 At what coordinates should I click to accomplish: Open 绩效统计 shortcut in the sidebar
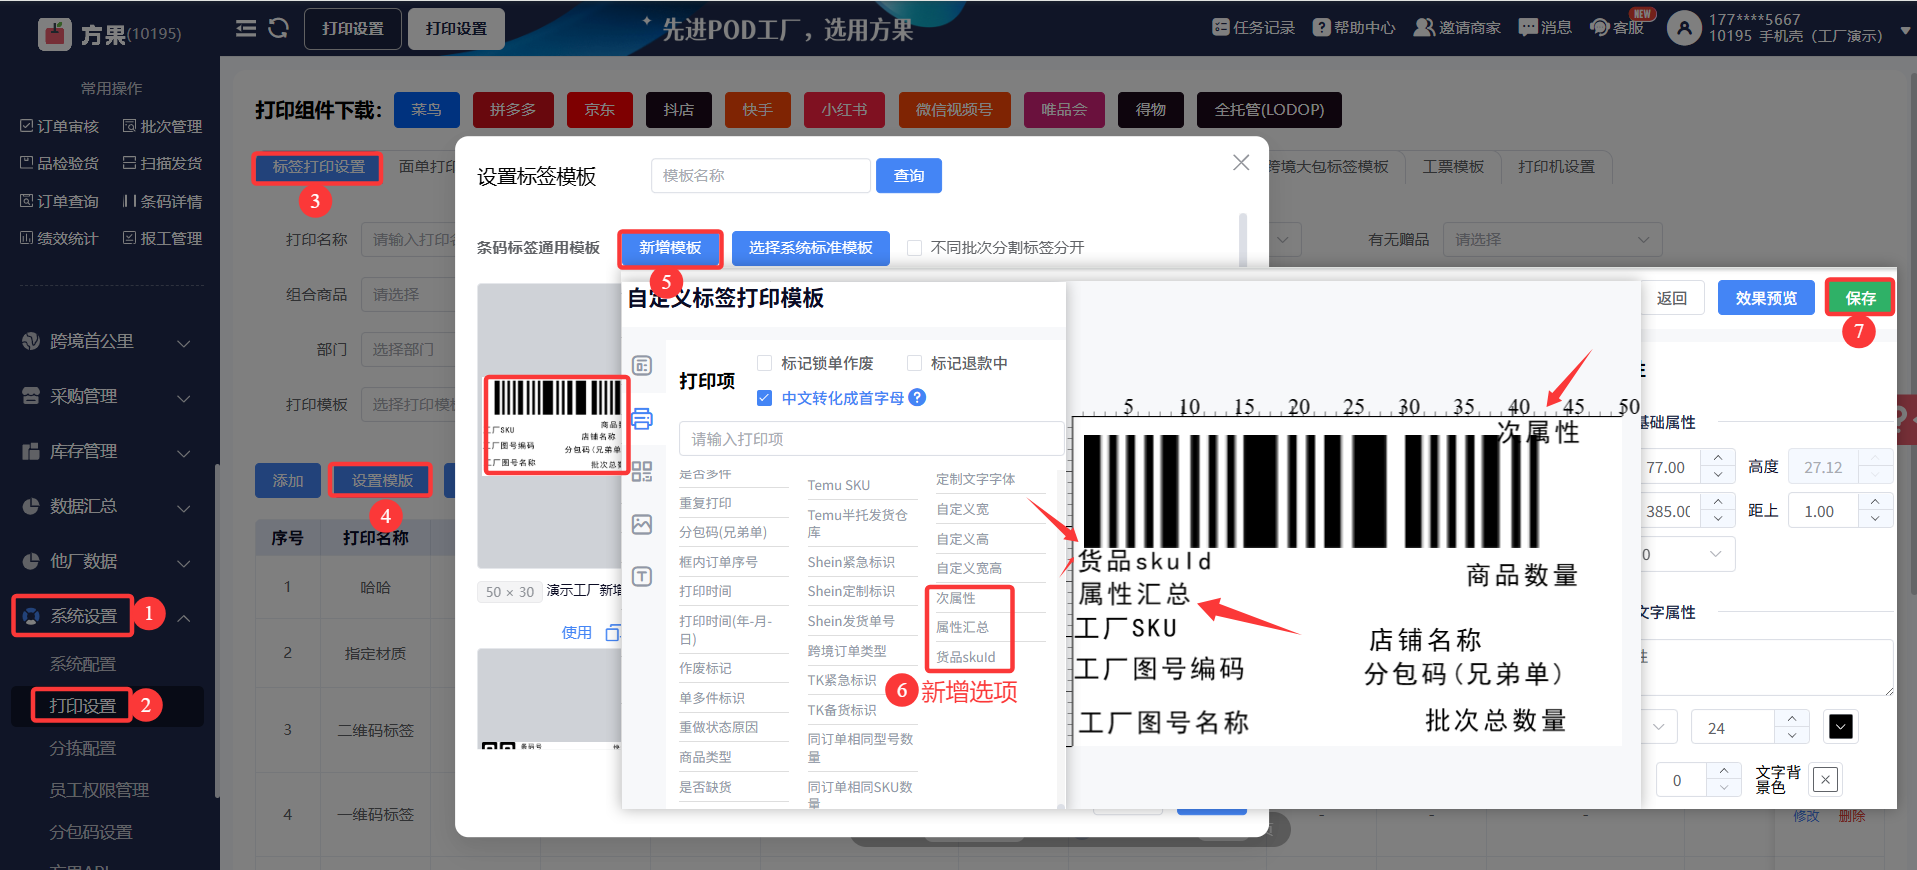click(60, 239)
